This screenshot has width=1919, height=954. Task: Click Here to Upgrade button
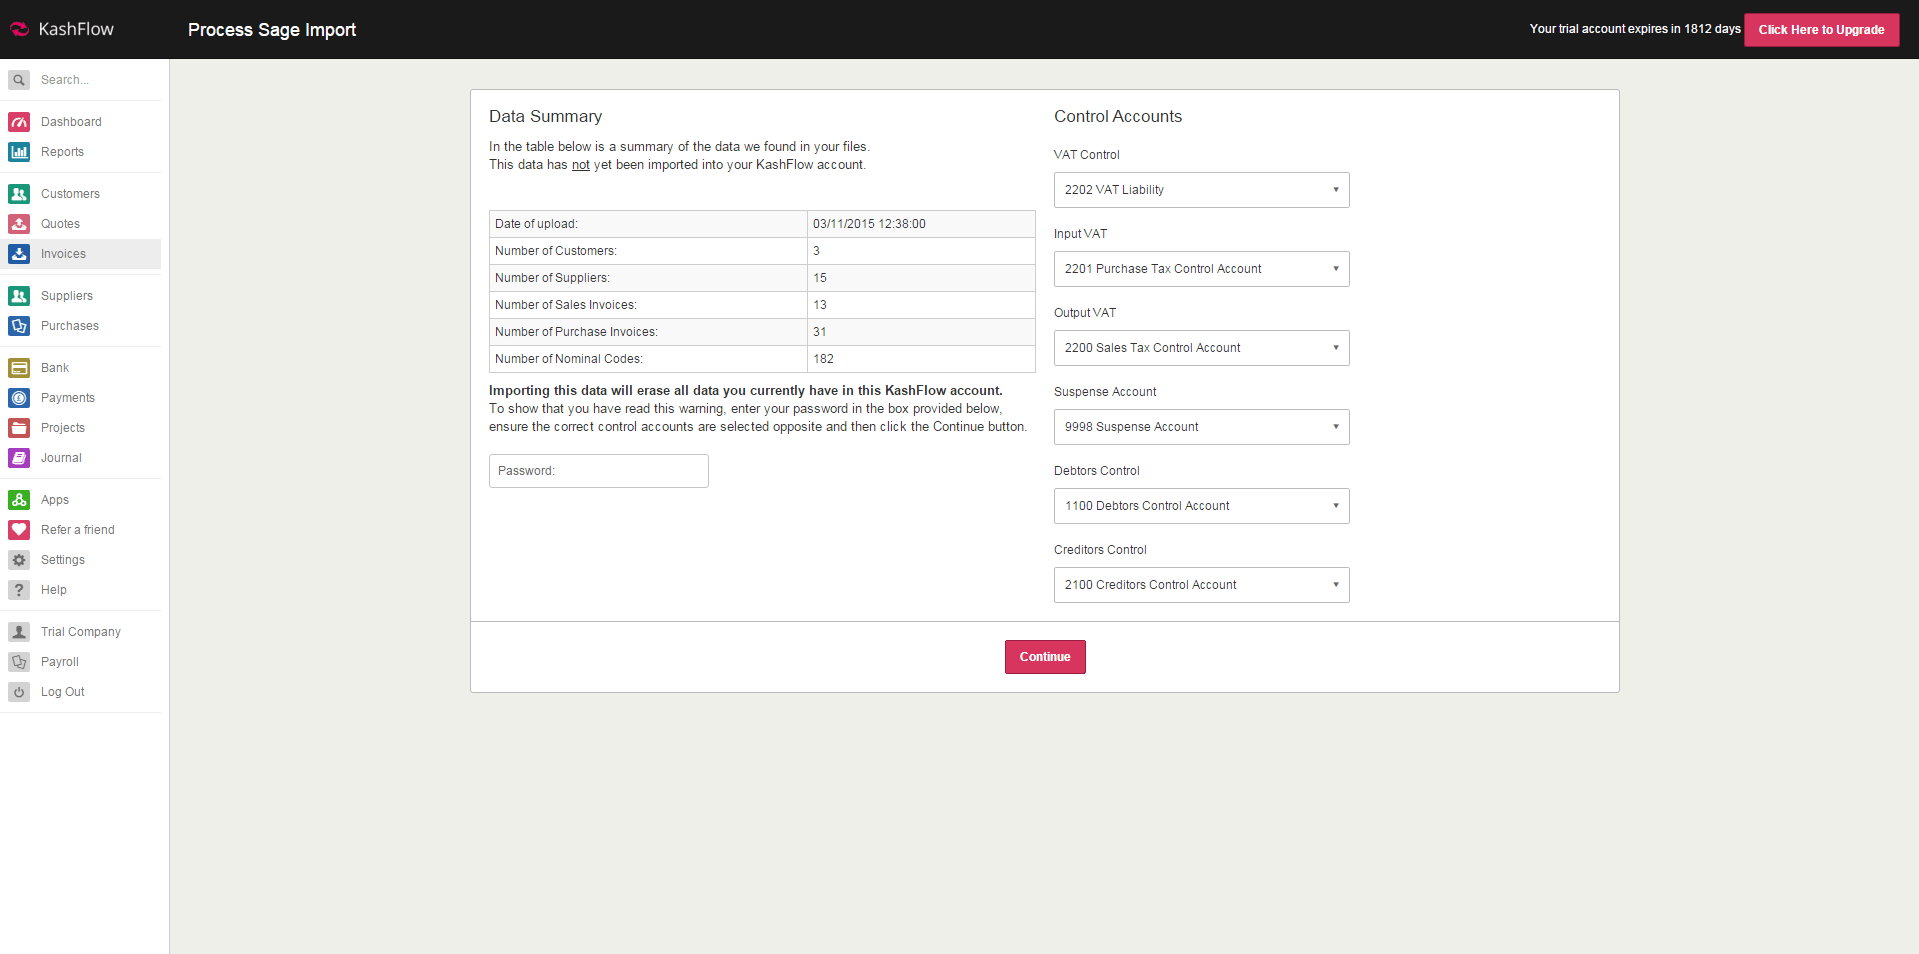click(1821, 30)
